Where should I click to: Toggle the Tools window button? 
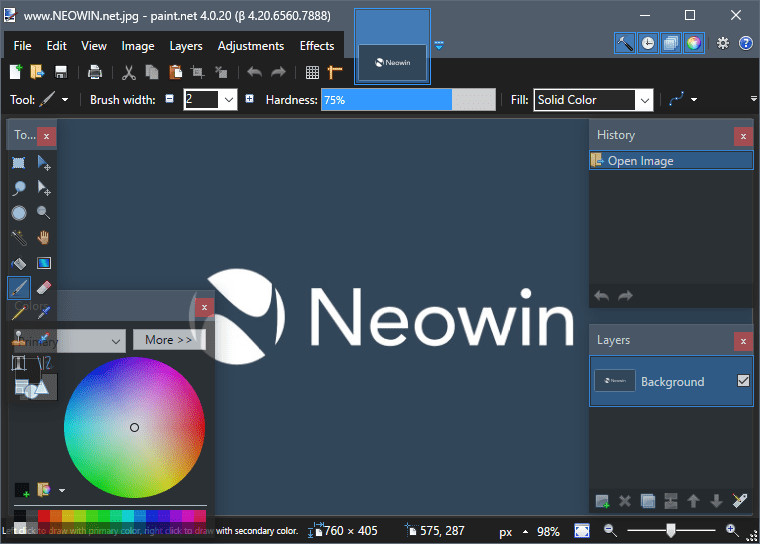click(x=625, y=44)
